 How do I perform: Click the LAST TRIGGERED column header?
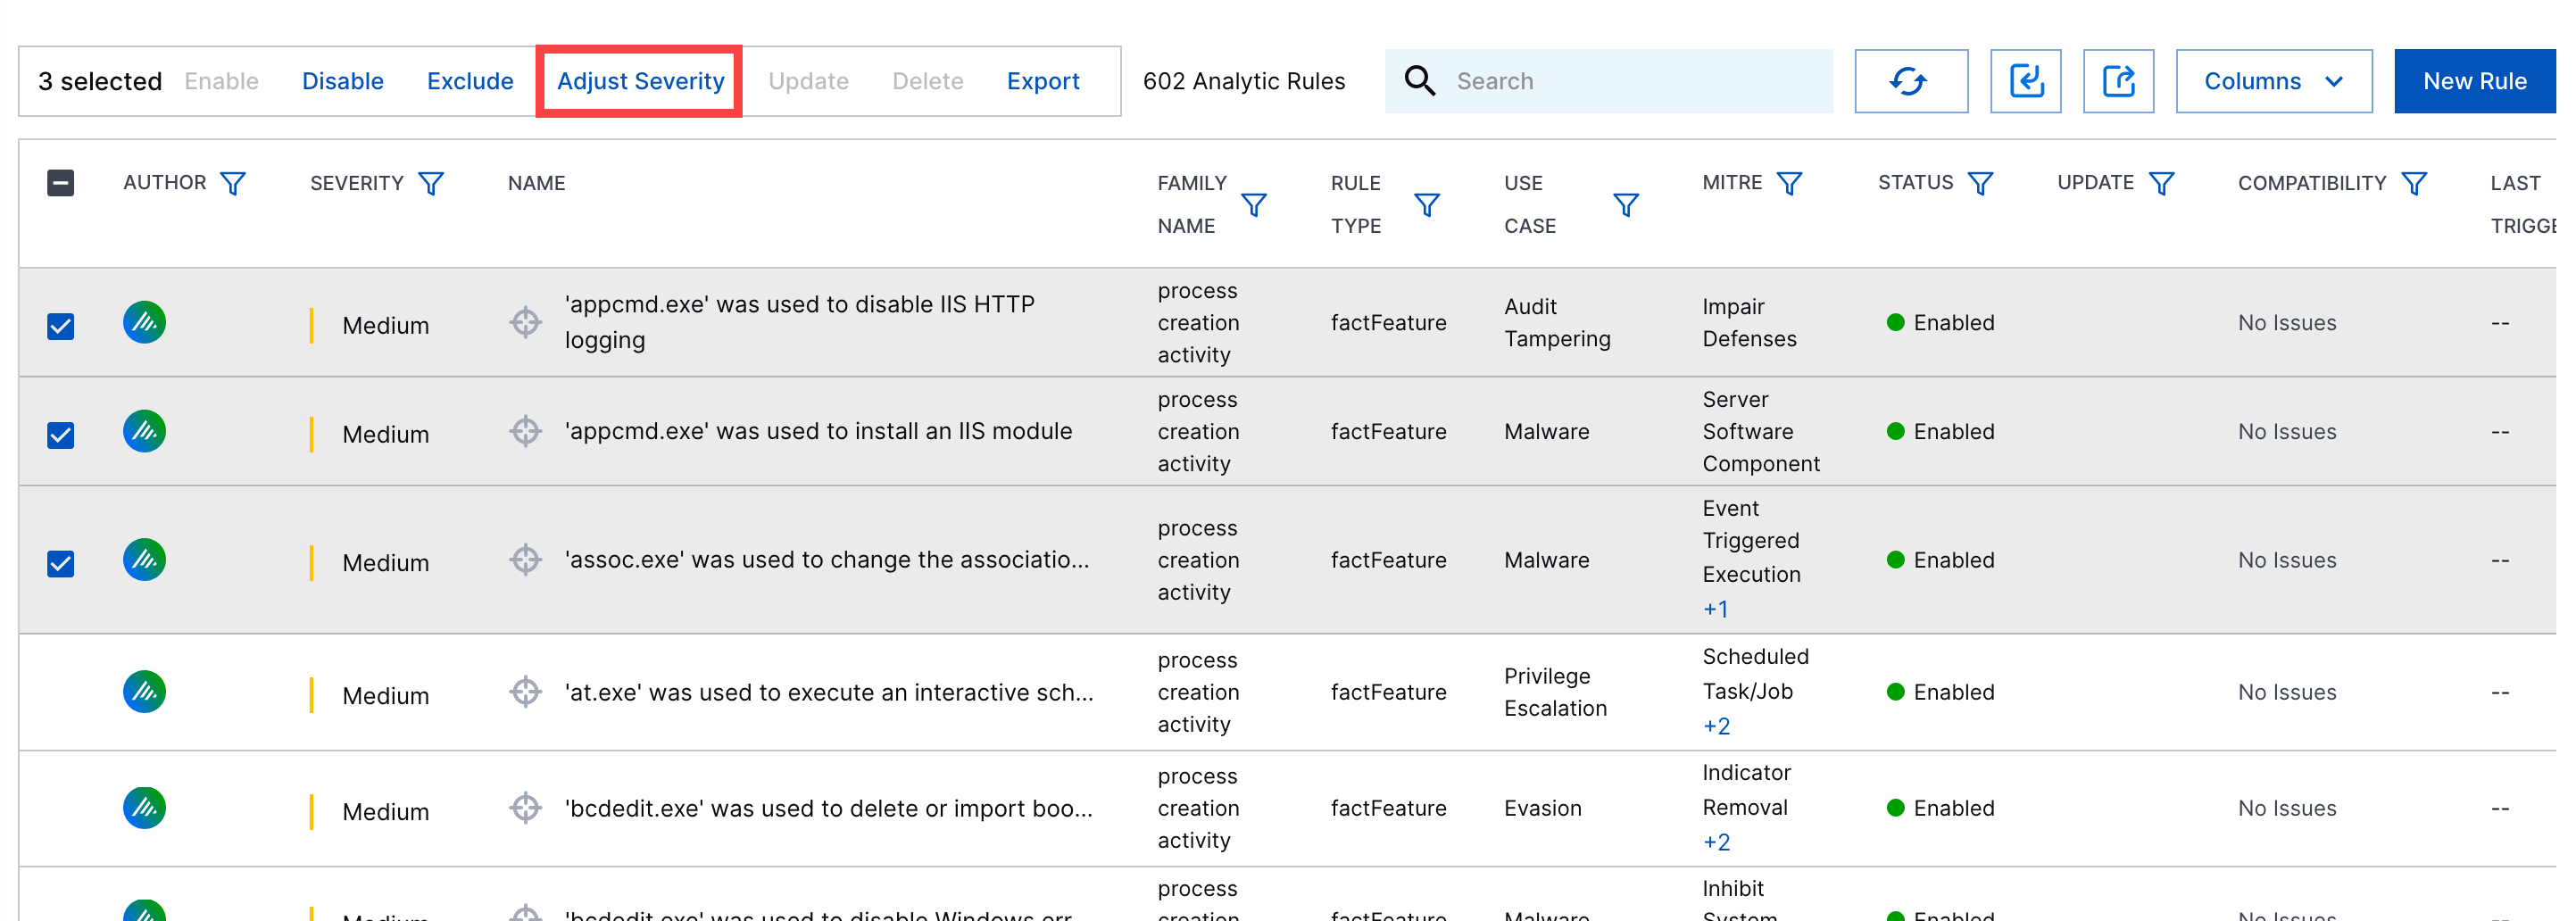2523,204
